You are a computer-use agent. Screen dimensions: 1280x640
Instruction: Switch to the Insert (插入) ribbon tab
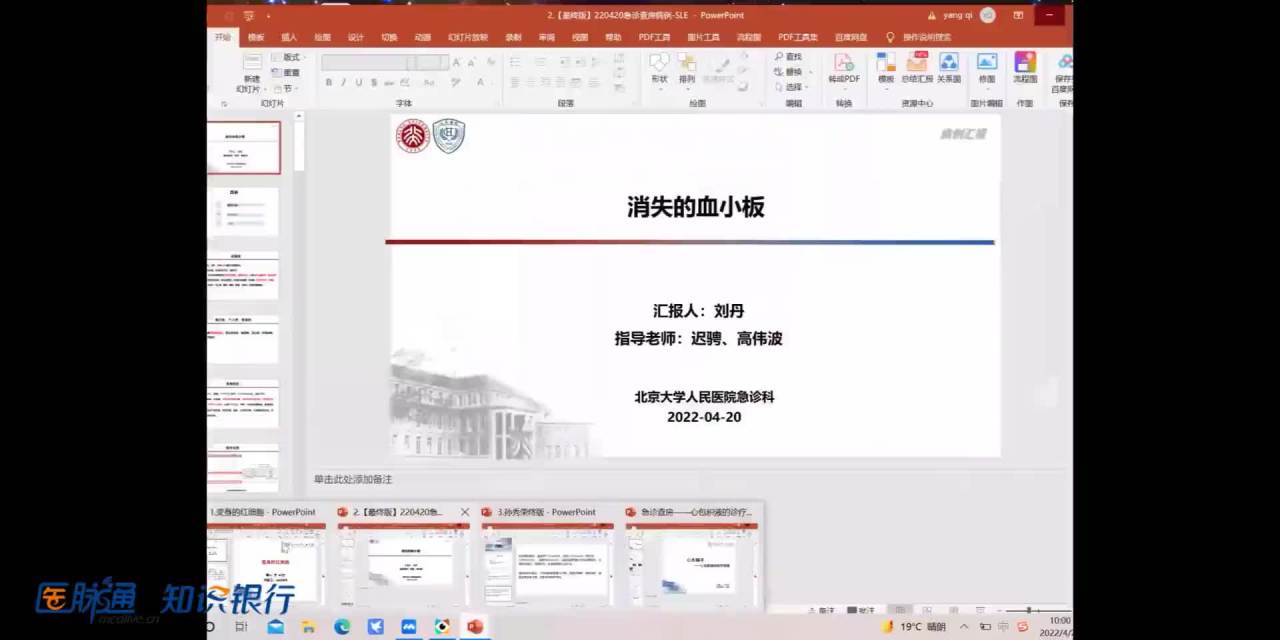289,37
